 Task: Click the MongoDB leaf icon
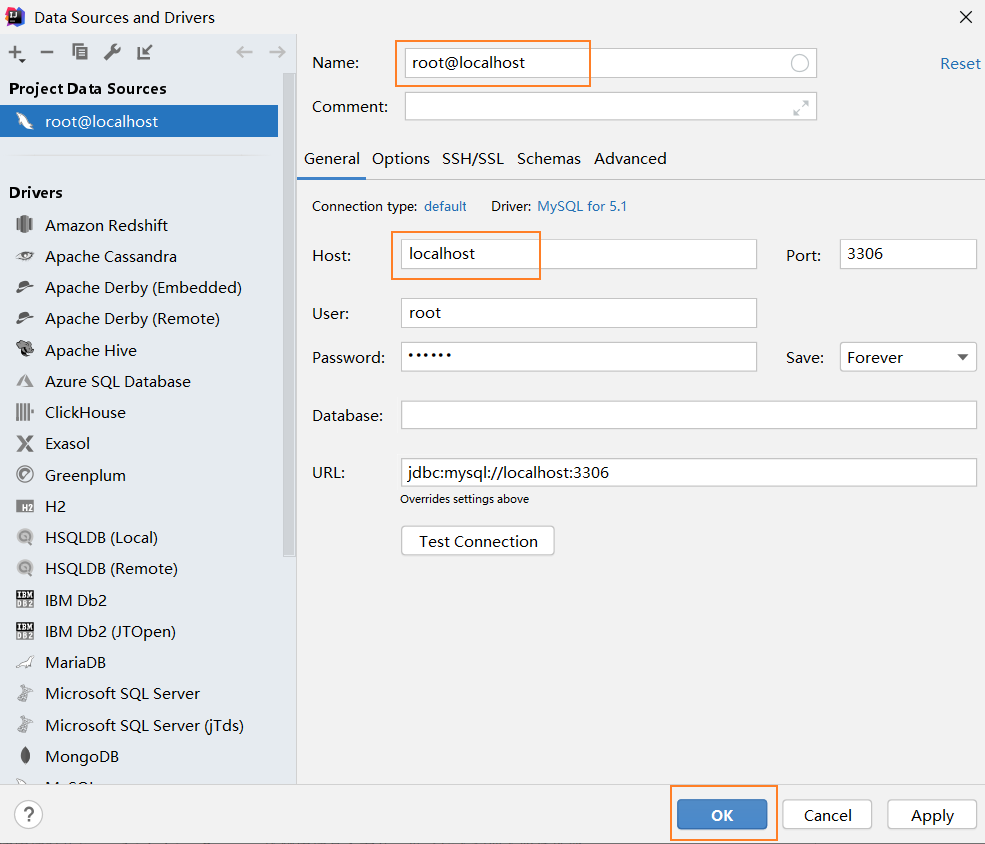(25, 755)
